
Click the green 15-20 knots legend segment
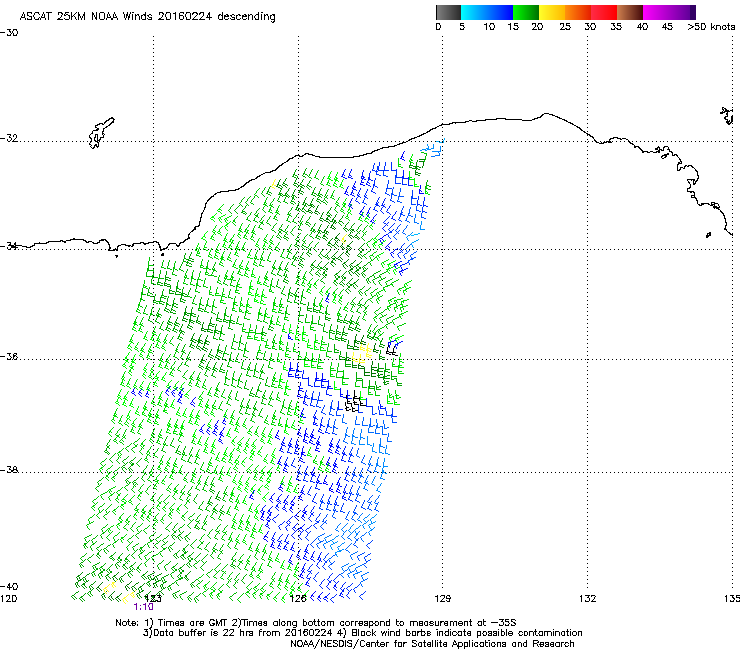click(x=526, y=12)
